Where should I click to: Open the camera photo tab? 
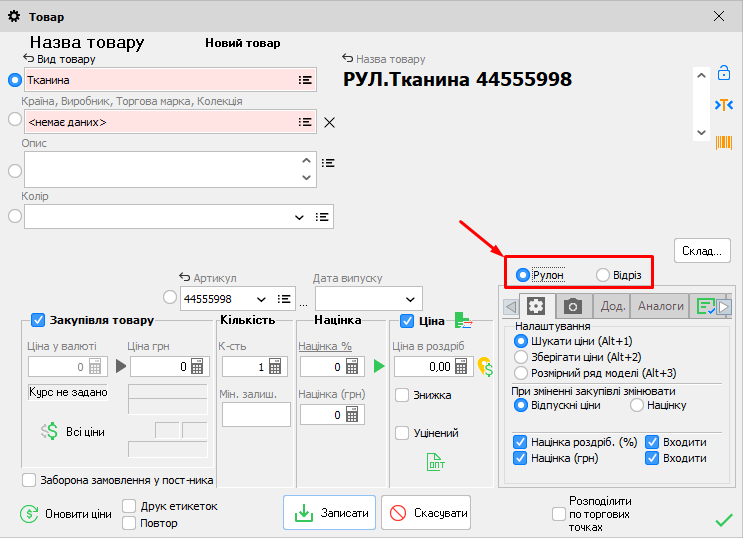573,306
